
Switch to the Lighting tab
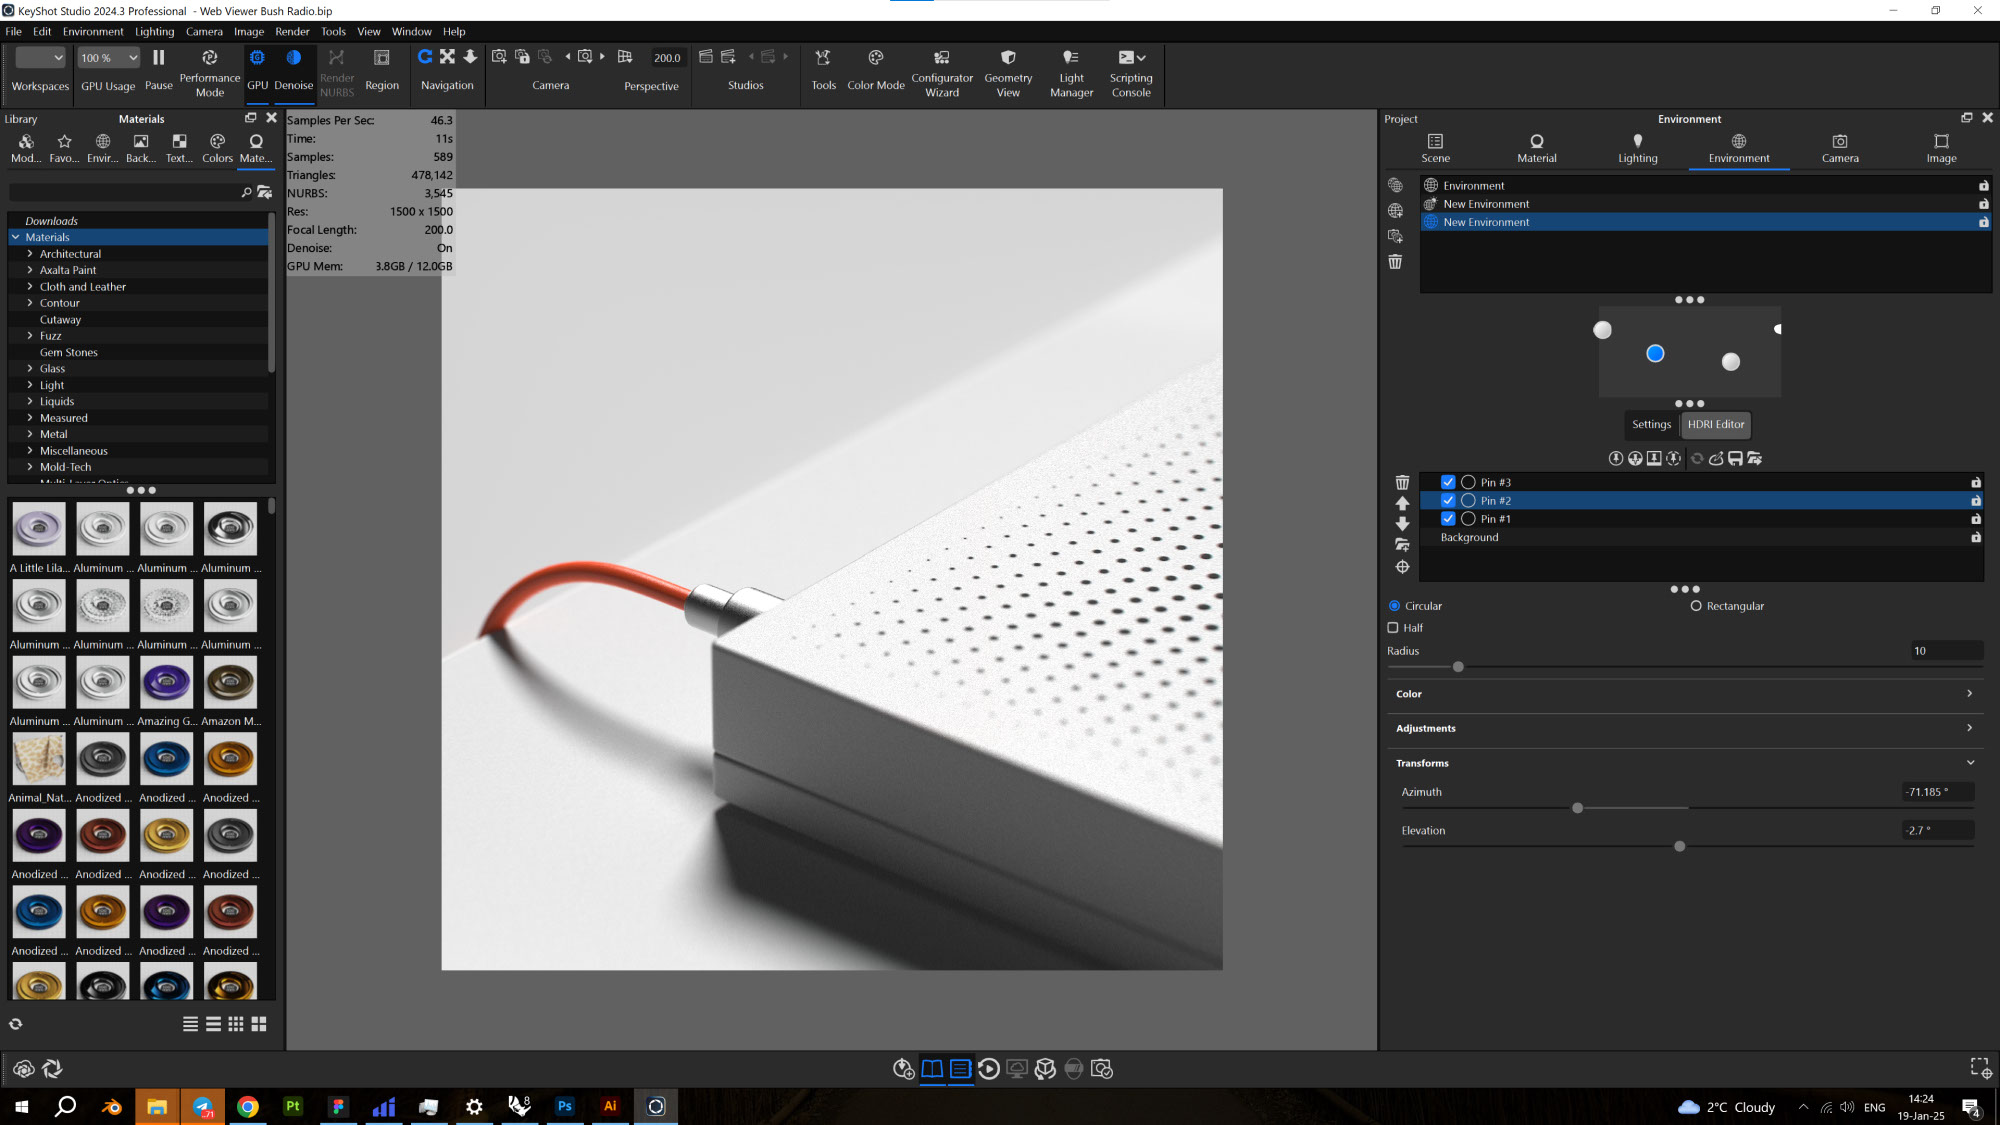tap(1637, 148)
